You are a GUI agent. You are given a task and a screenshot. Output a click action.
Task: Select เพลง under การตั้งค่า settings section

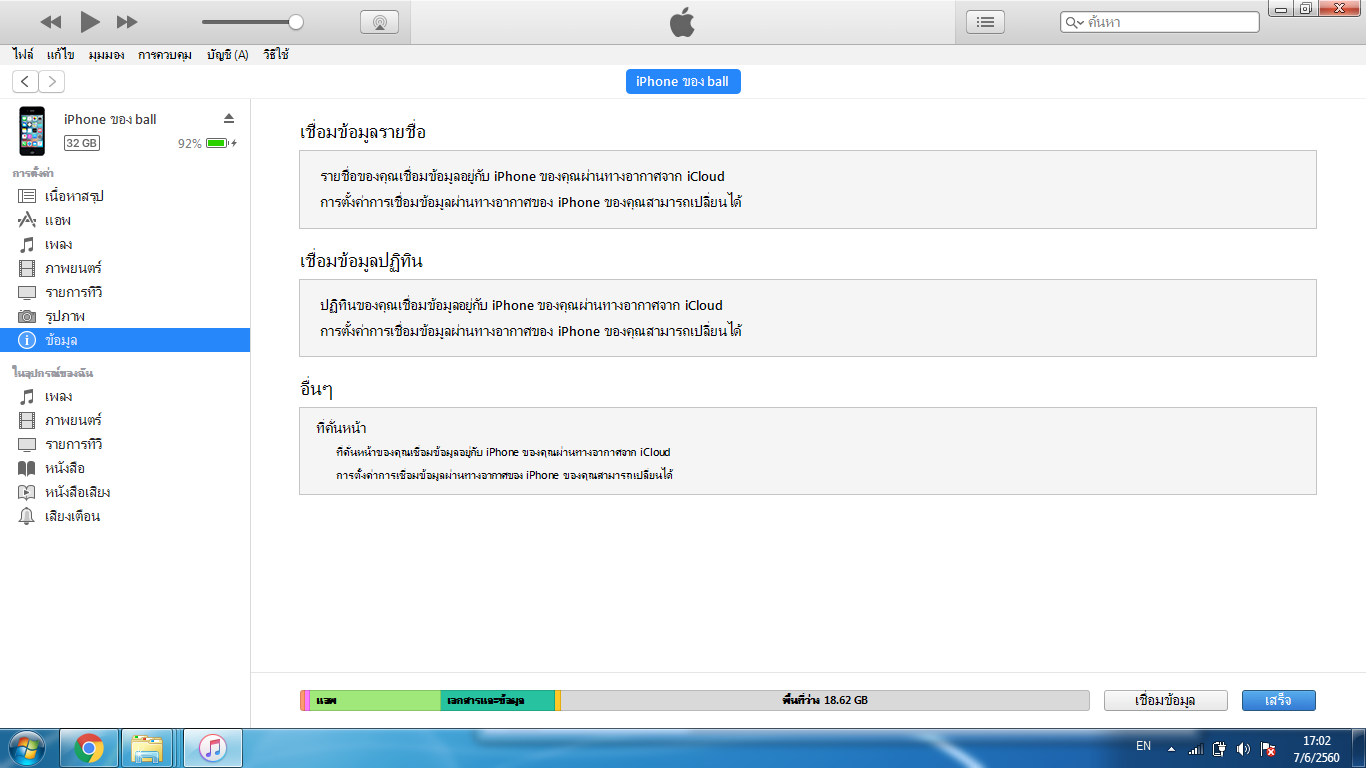125,244
